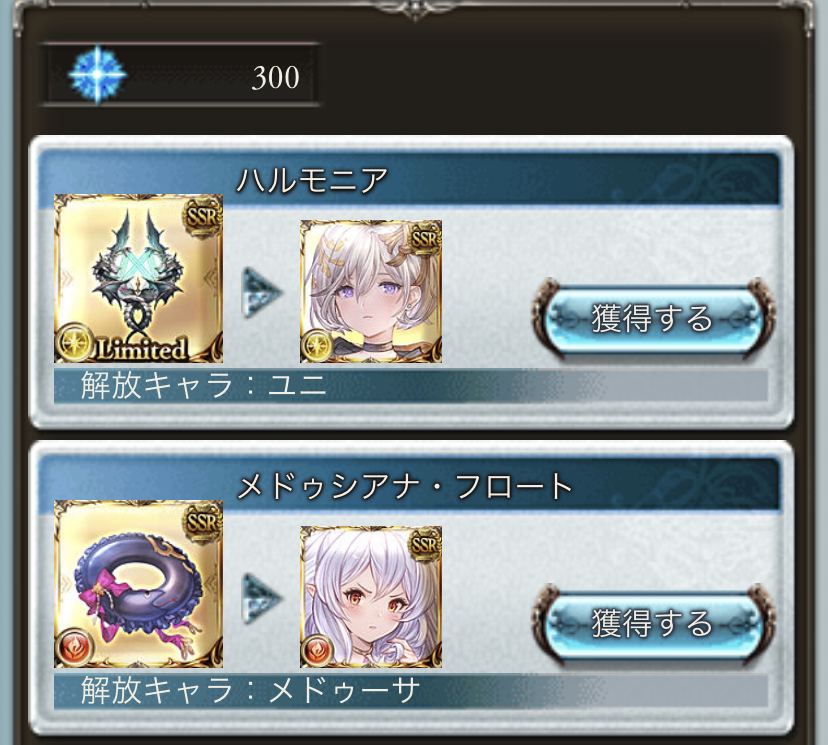The image size is (828, 745).
Task: Click arrow between float and Medusa
Action: point(262,598)
